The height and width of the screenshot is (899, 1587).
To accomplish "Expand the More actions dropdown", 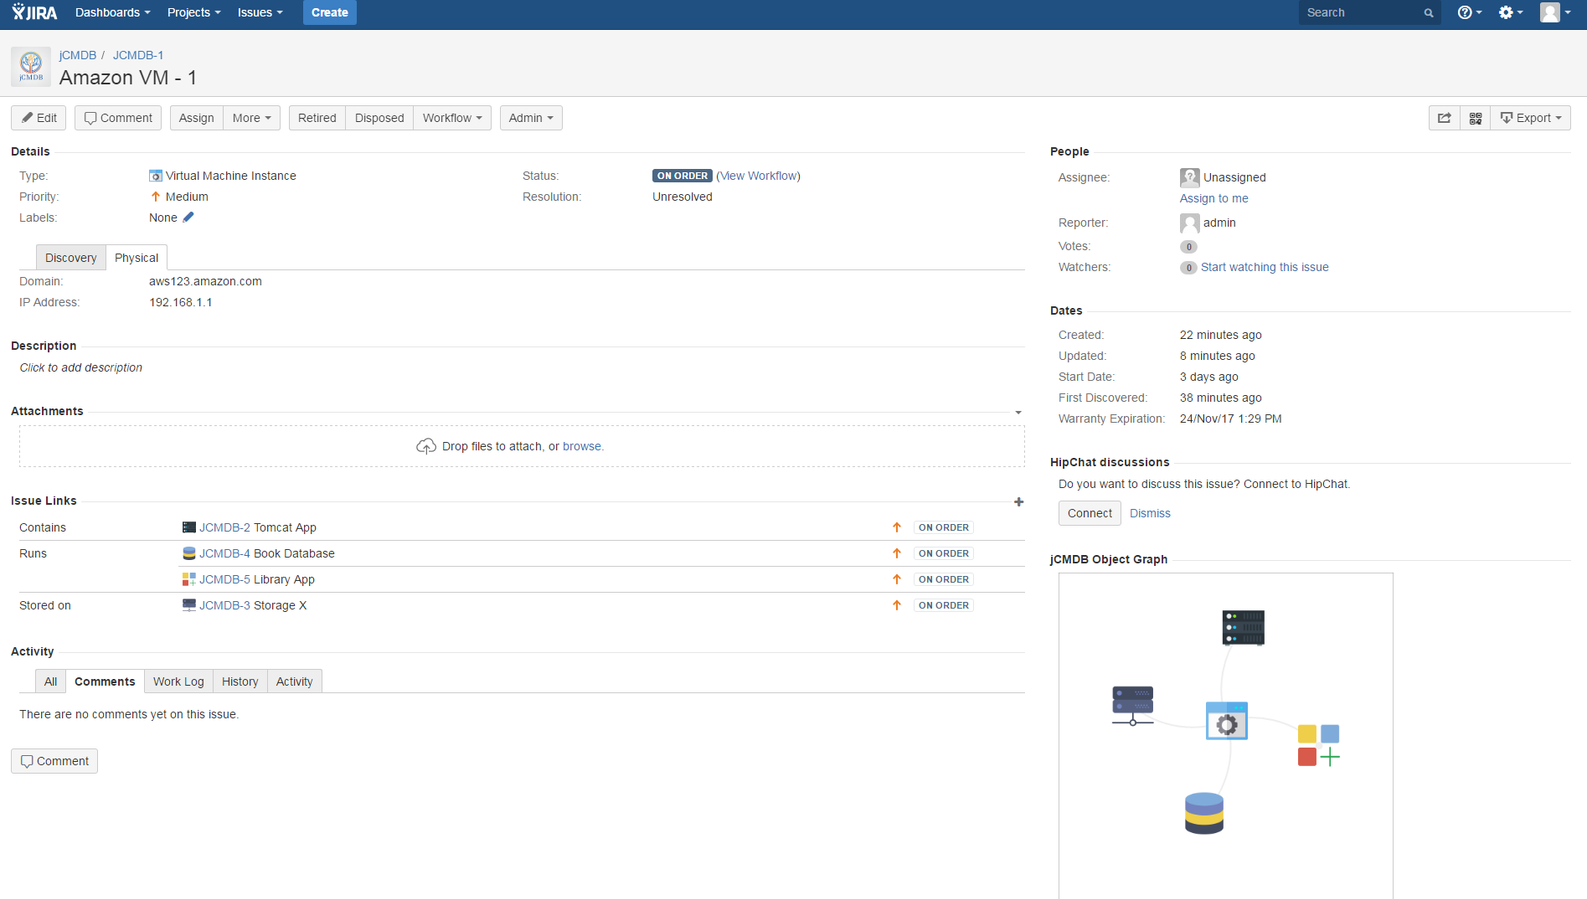I will (x=252, y=118).
